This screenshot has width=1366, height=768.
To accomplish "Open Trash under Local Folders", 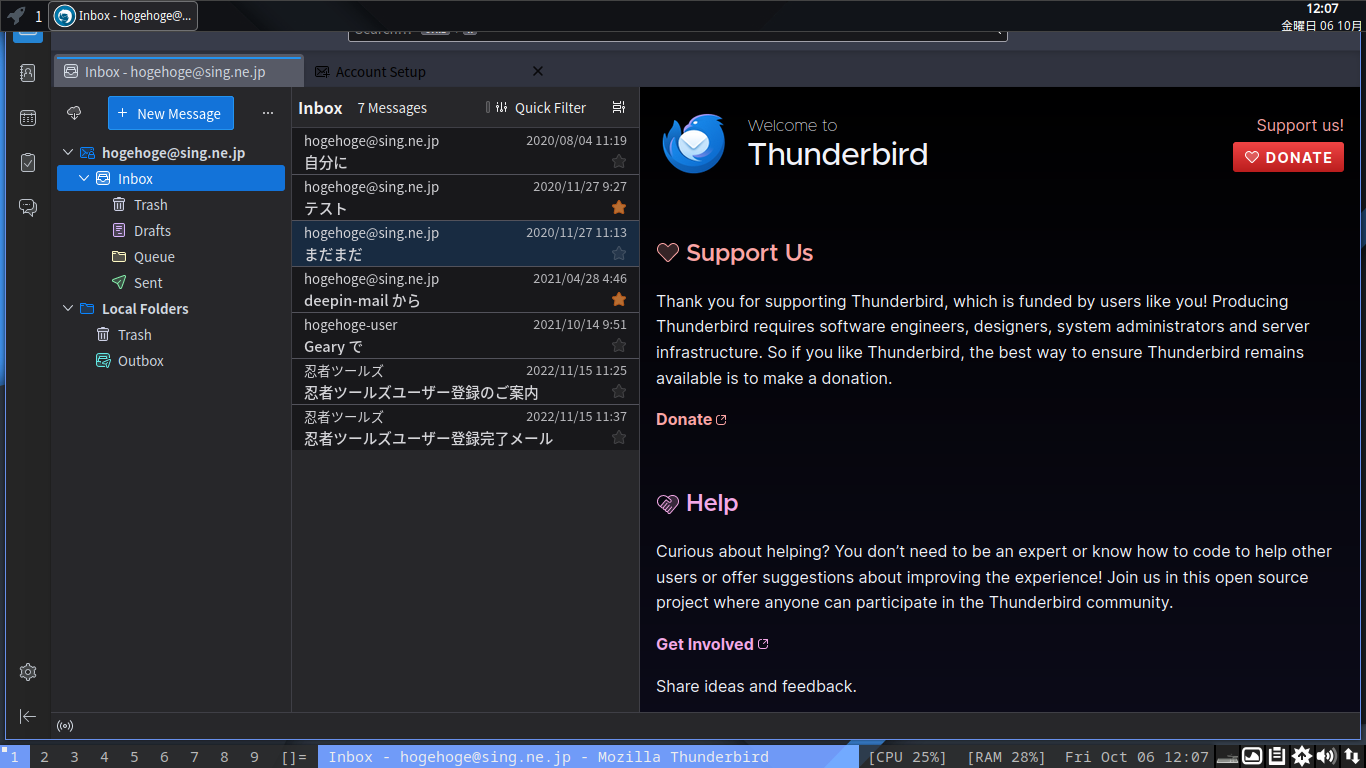I will click(171, 335).
